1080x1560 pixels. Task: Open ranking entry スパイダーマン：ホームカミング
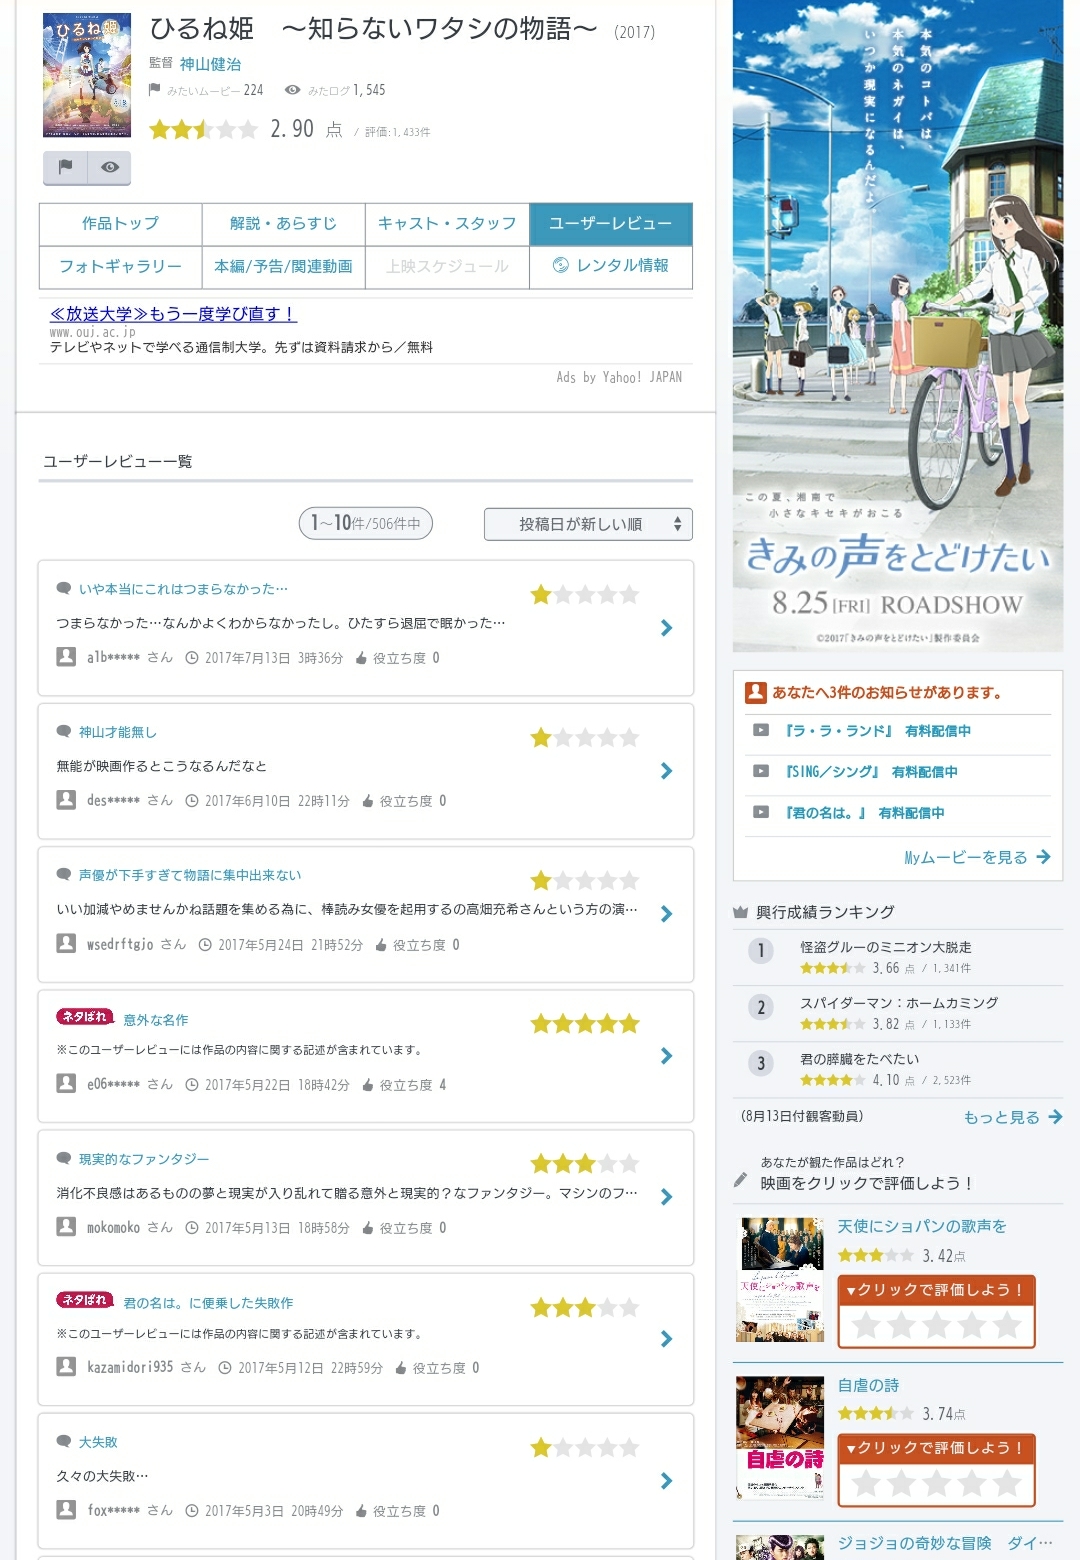[899, 1003]
